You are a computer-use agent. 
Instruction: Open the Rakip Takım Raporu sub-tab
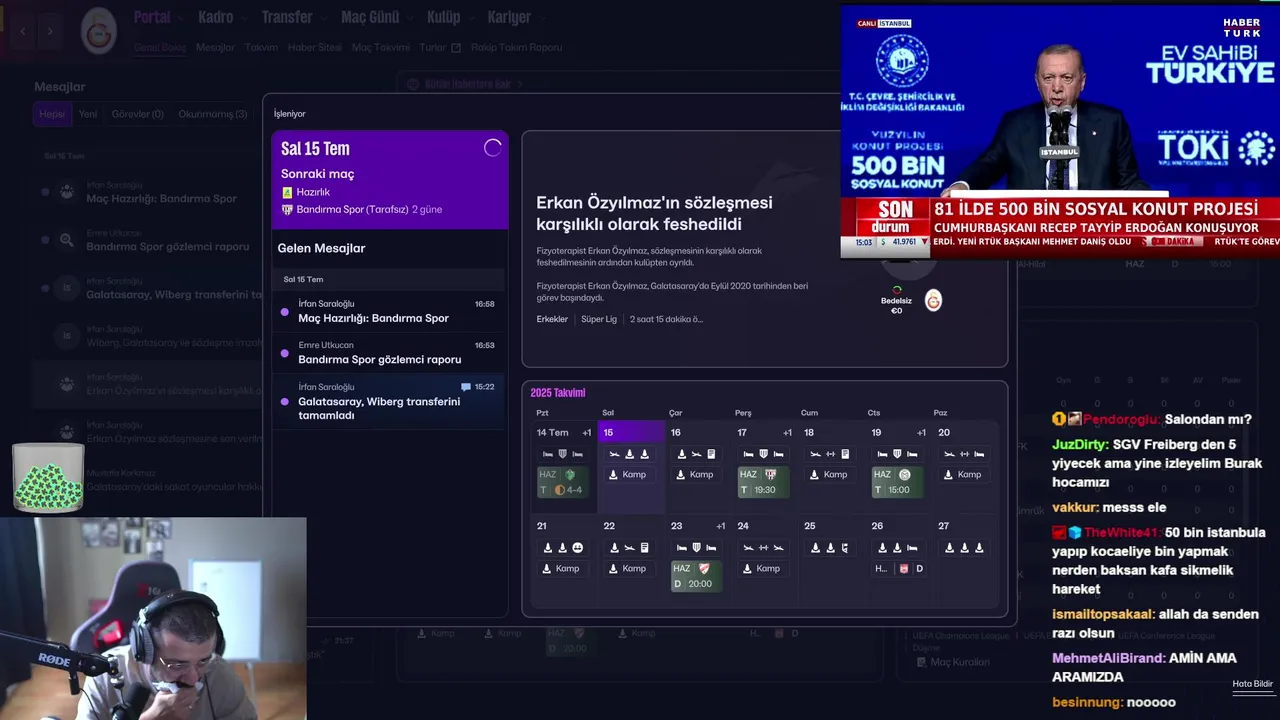pos(516,48)
